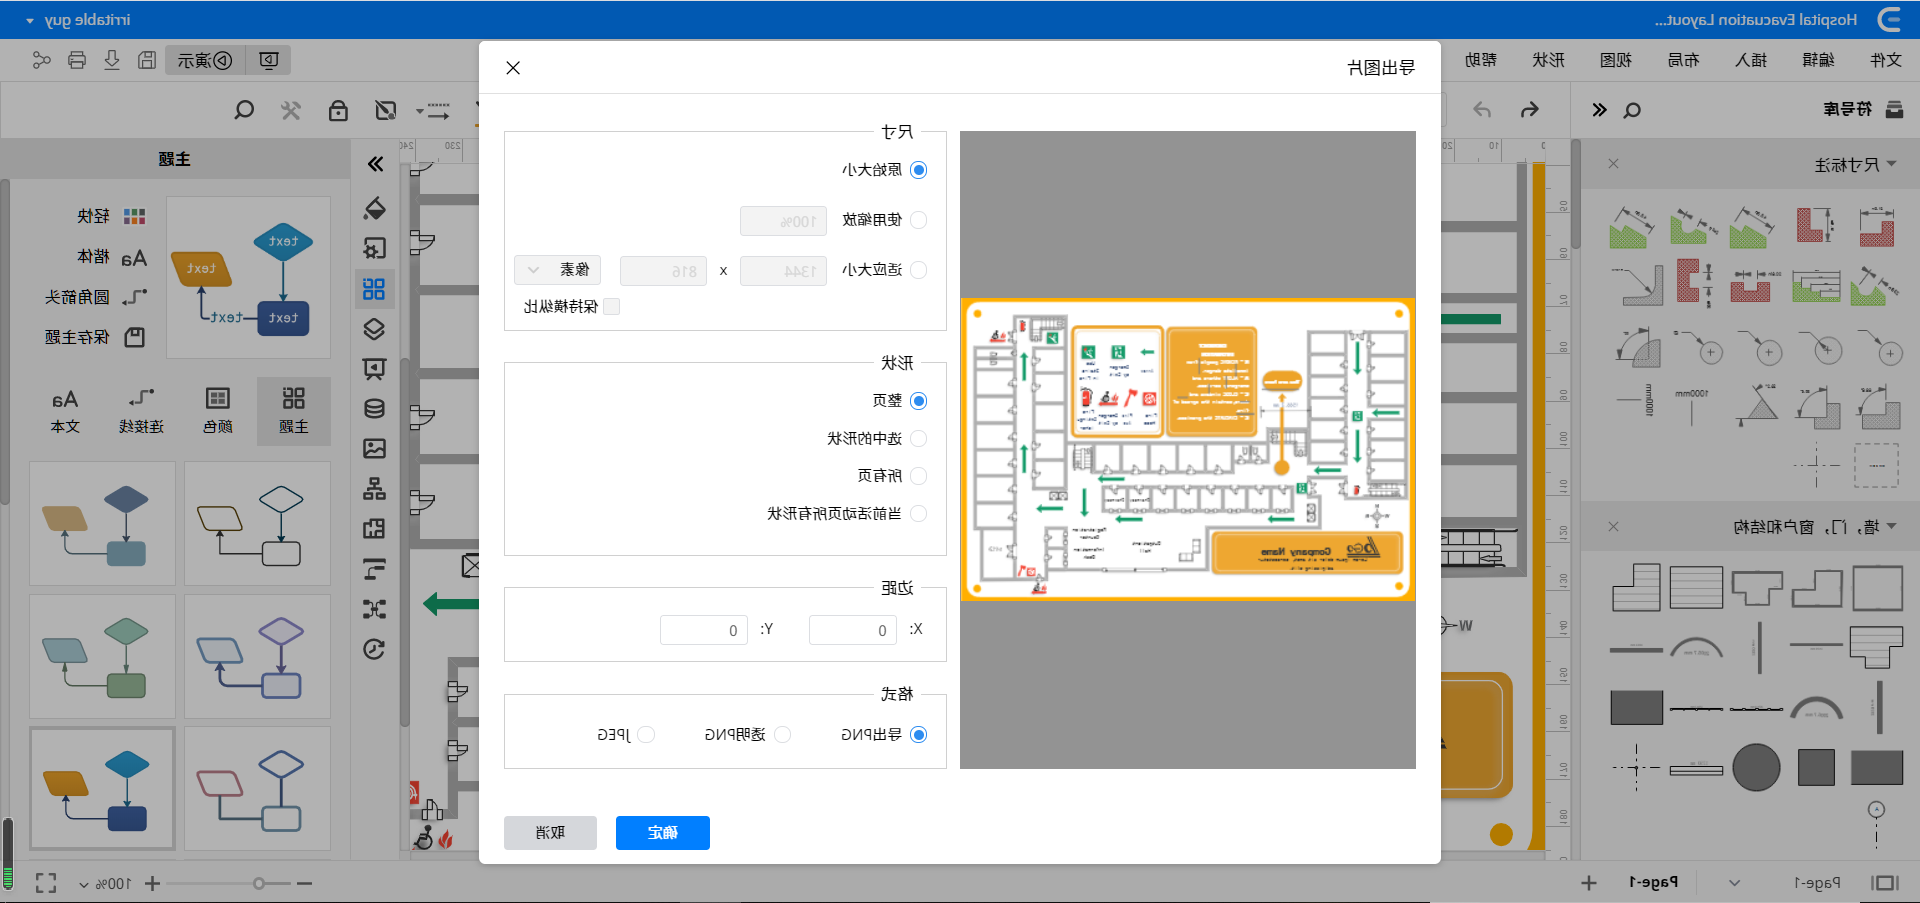Click the 取消 cancel button
1920x903 pixels.
(x=551, y=833)
